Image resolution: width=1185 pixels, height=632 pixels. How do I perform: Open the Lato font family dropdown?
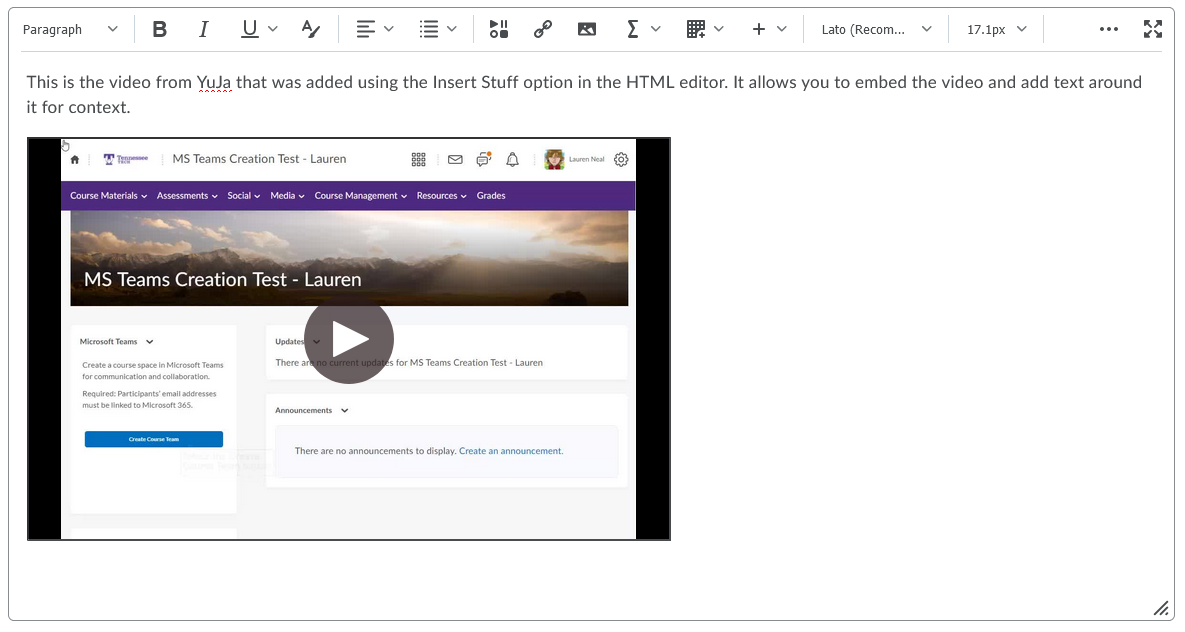coord(876,29)
